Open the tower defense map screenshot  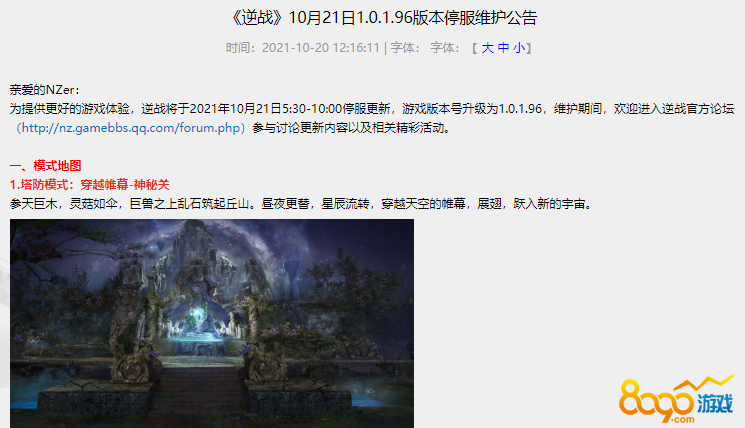(212, 323)
